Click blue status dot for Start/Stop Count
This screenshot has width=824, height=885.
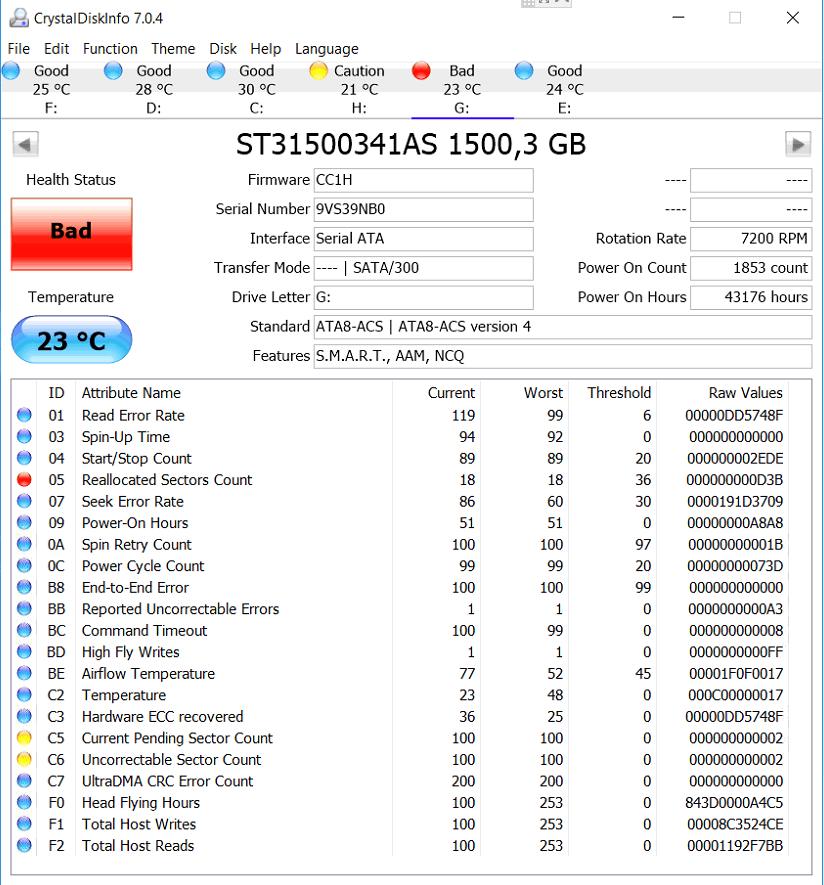point(24,458)
